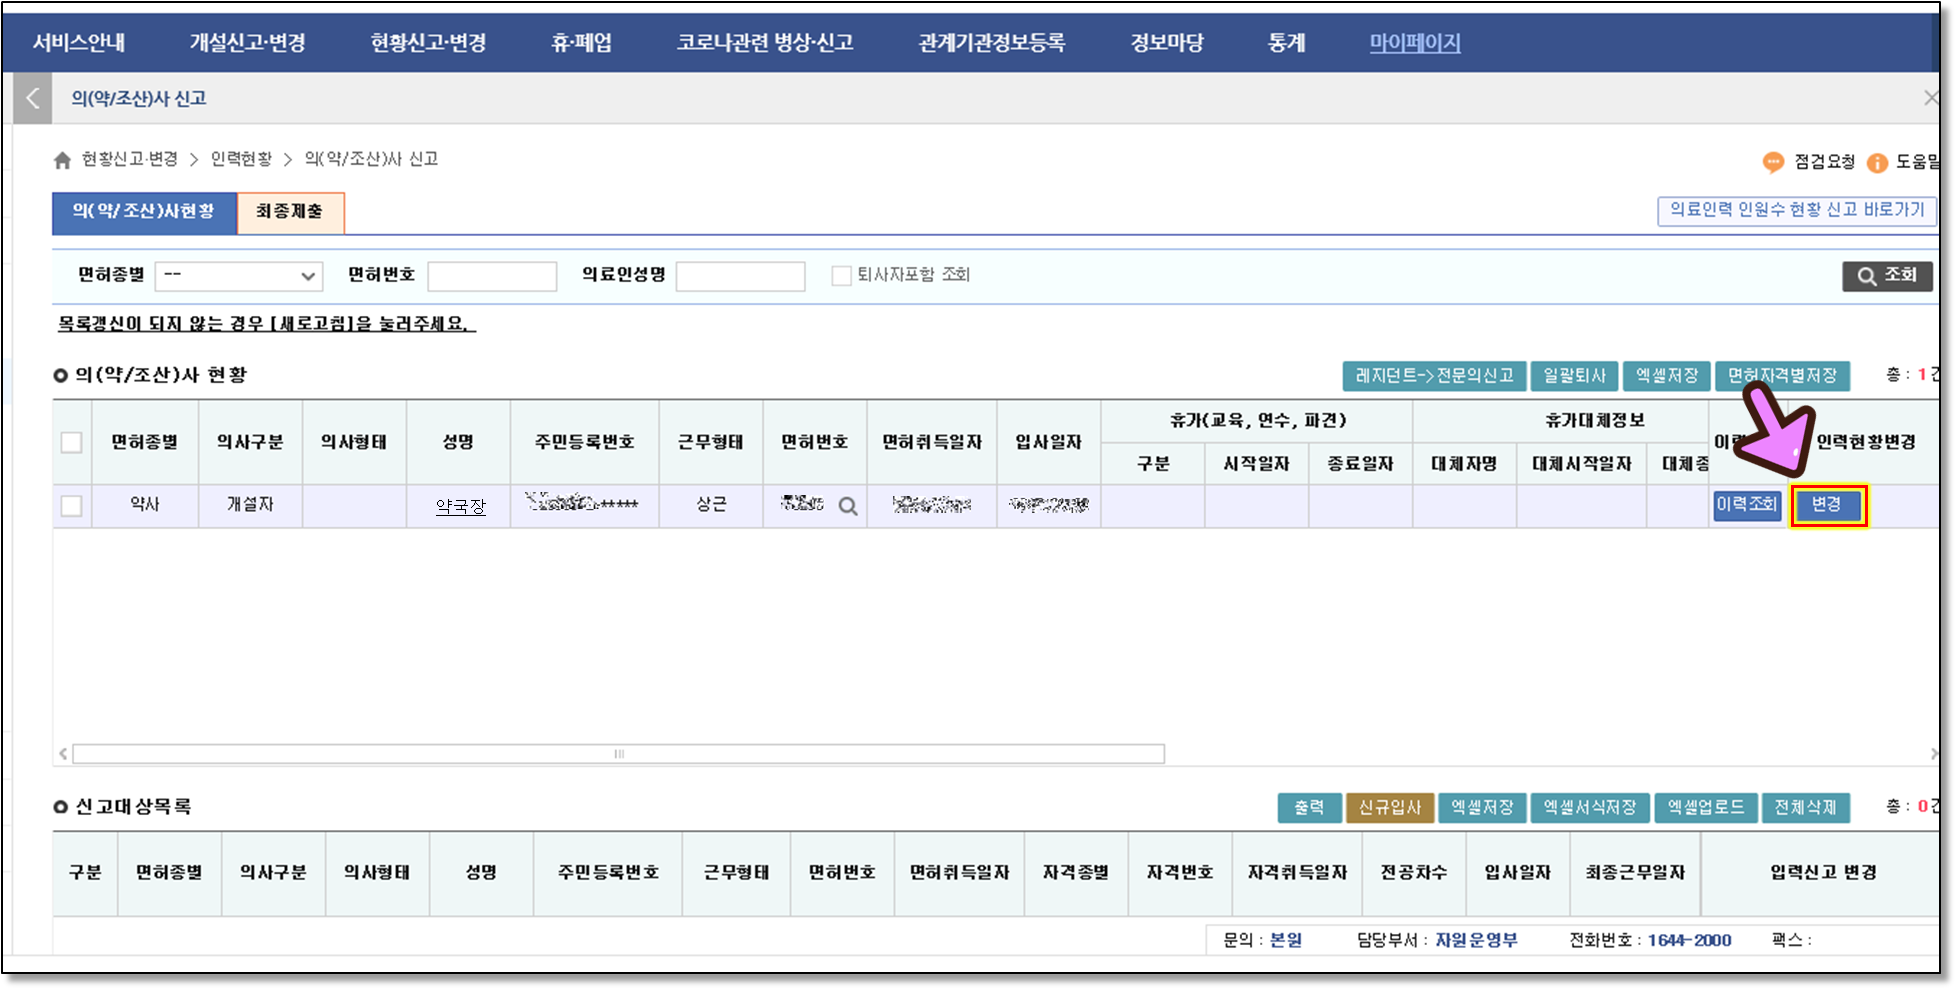
Task: Click the highlighted 변경 button
Action: [1827, 506]
